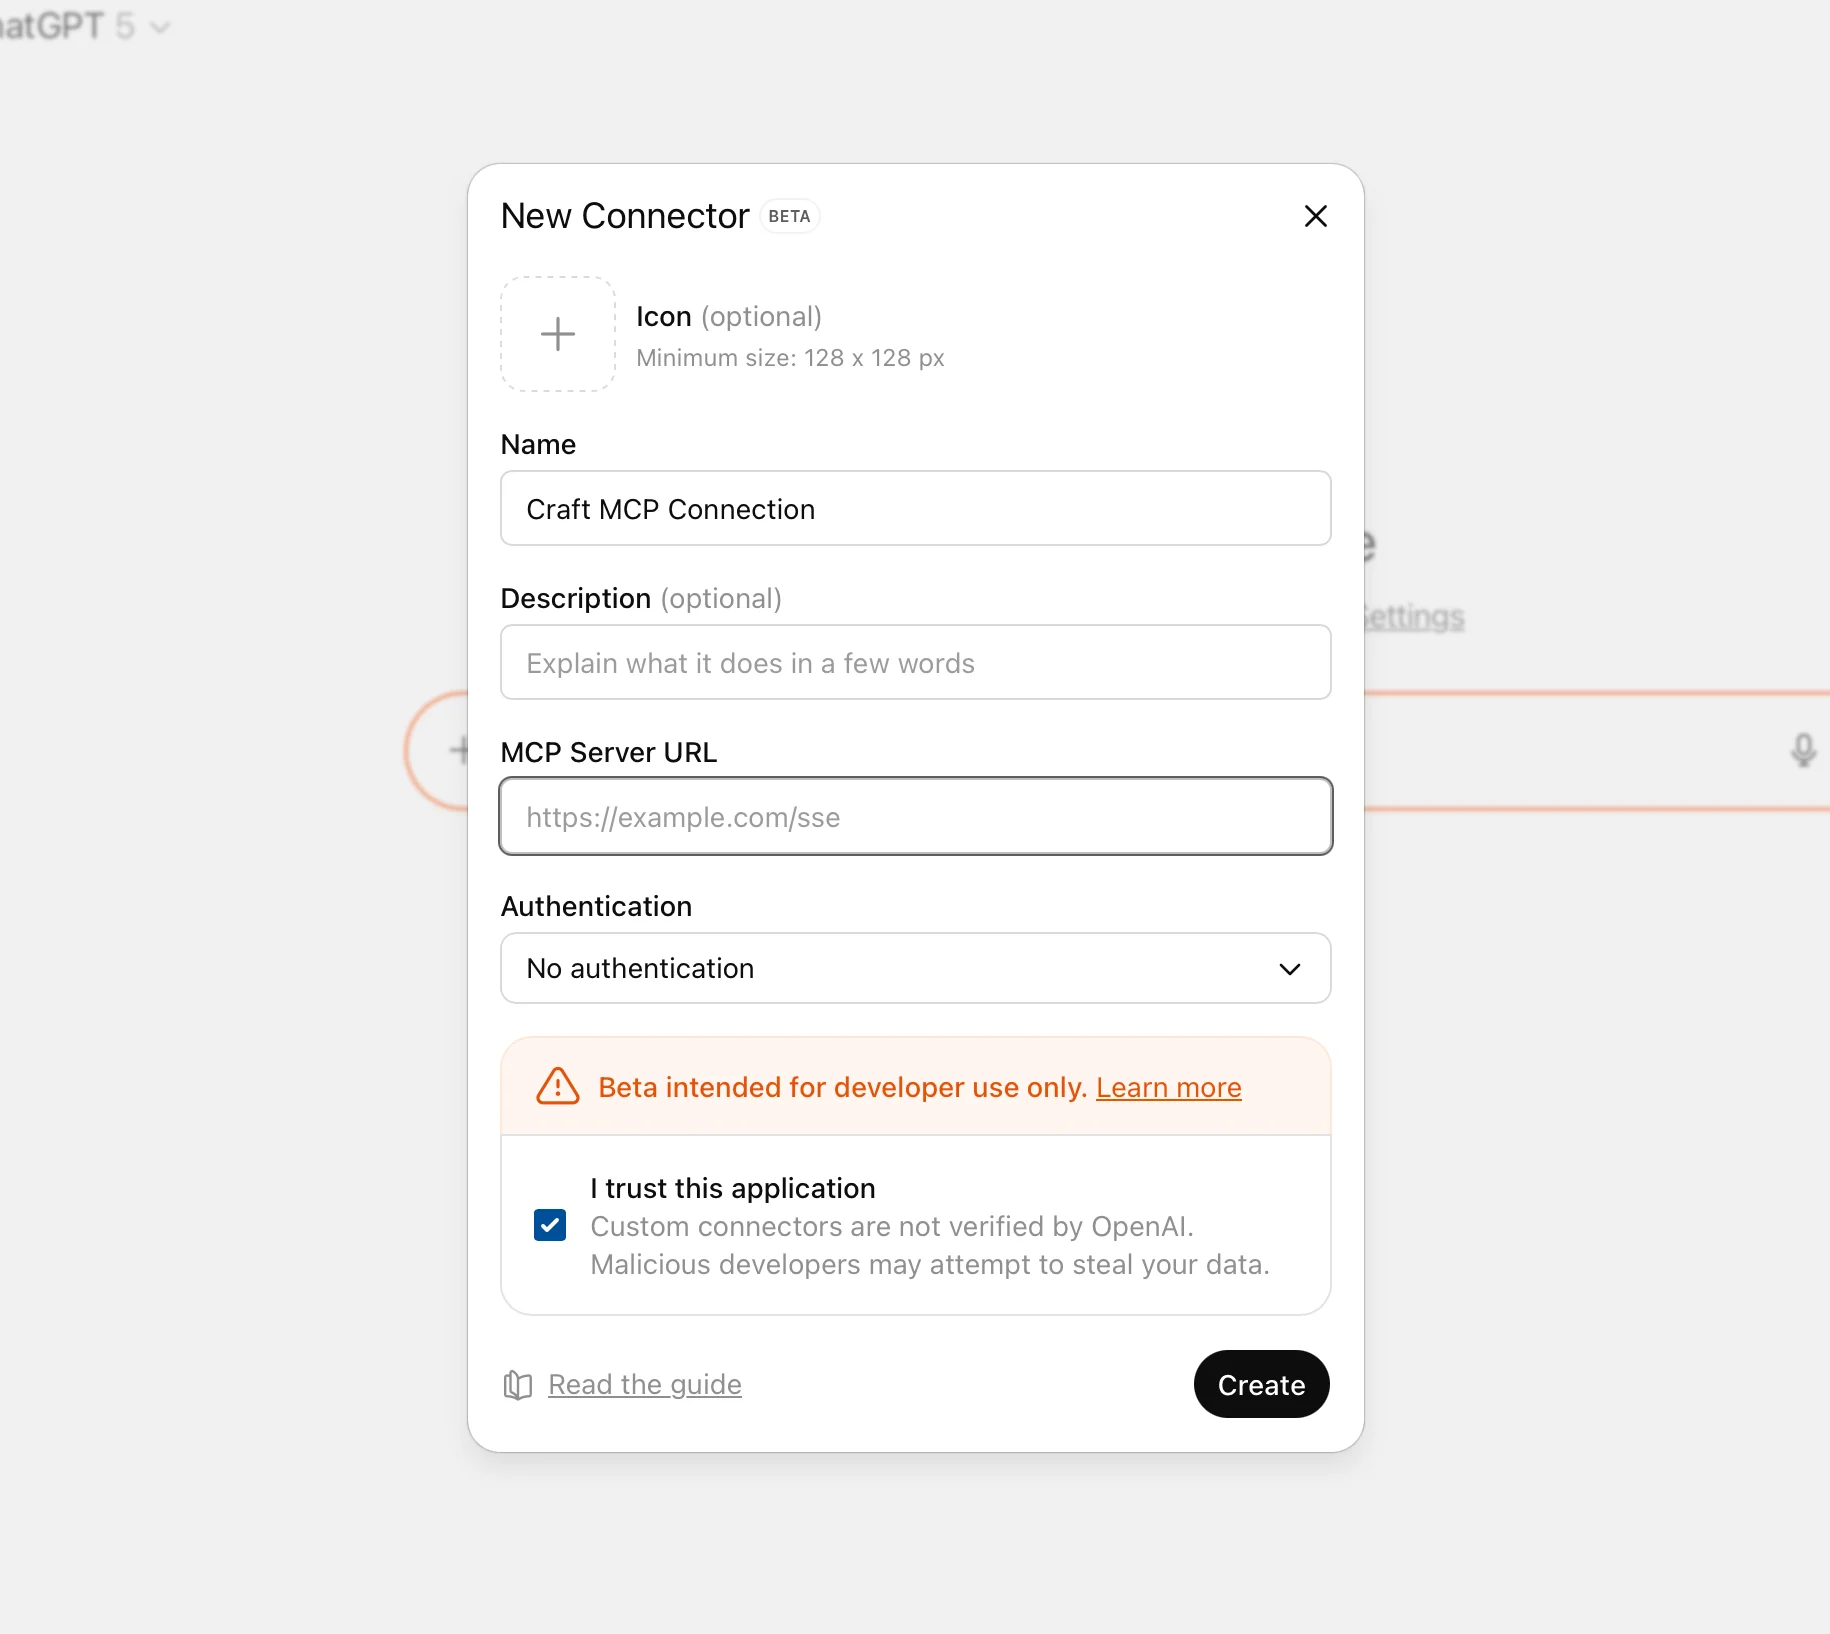The image size is (1830, 1634).
Task: Click the plus icon in the chat composer
Action: (x=461, y=749)
